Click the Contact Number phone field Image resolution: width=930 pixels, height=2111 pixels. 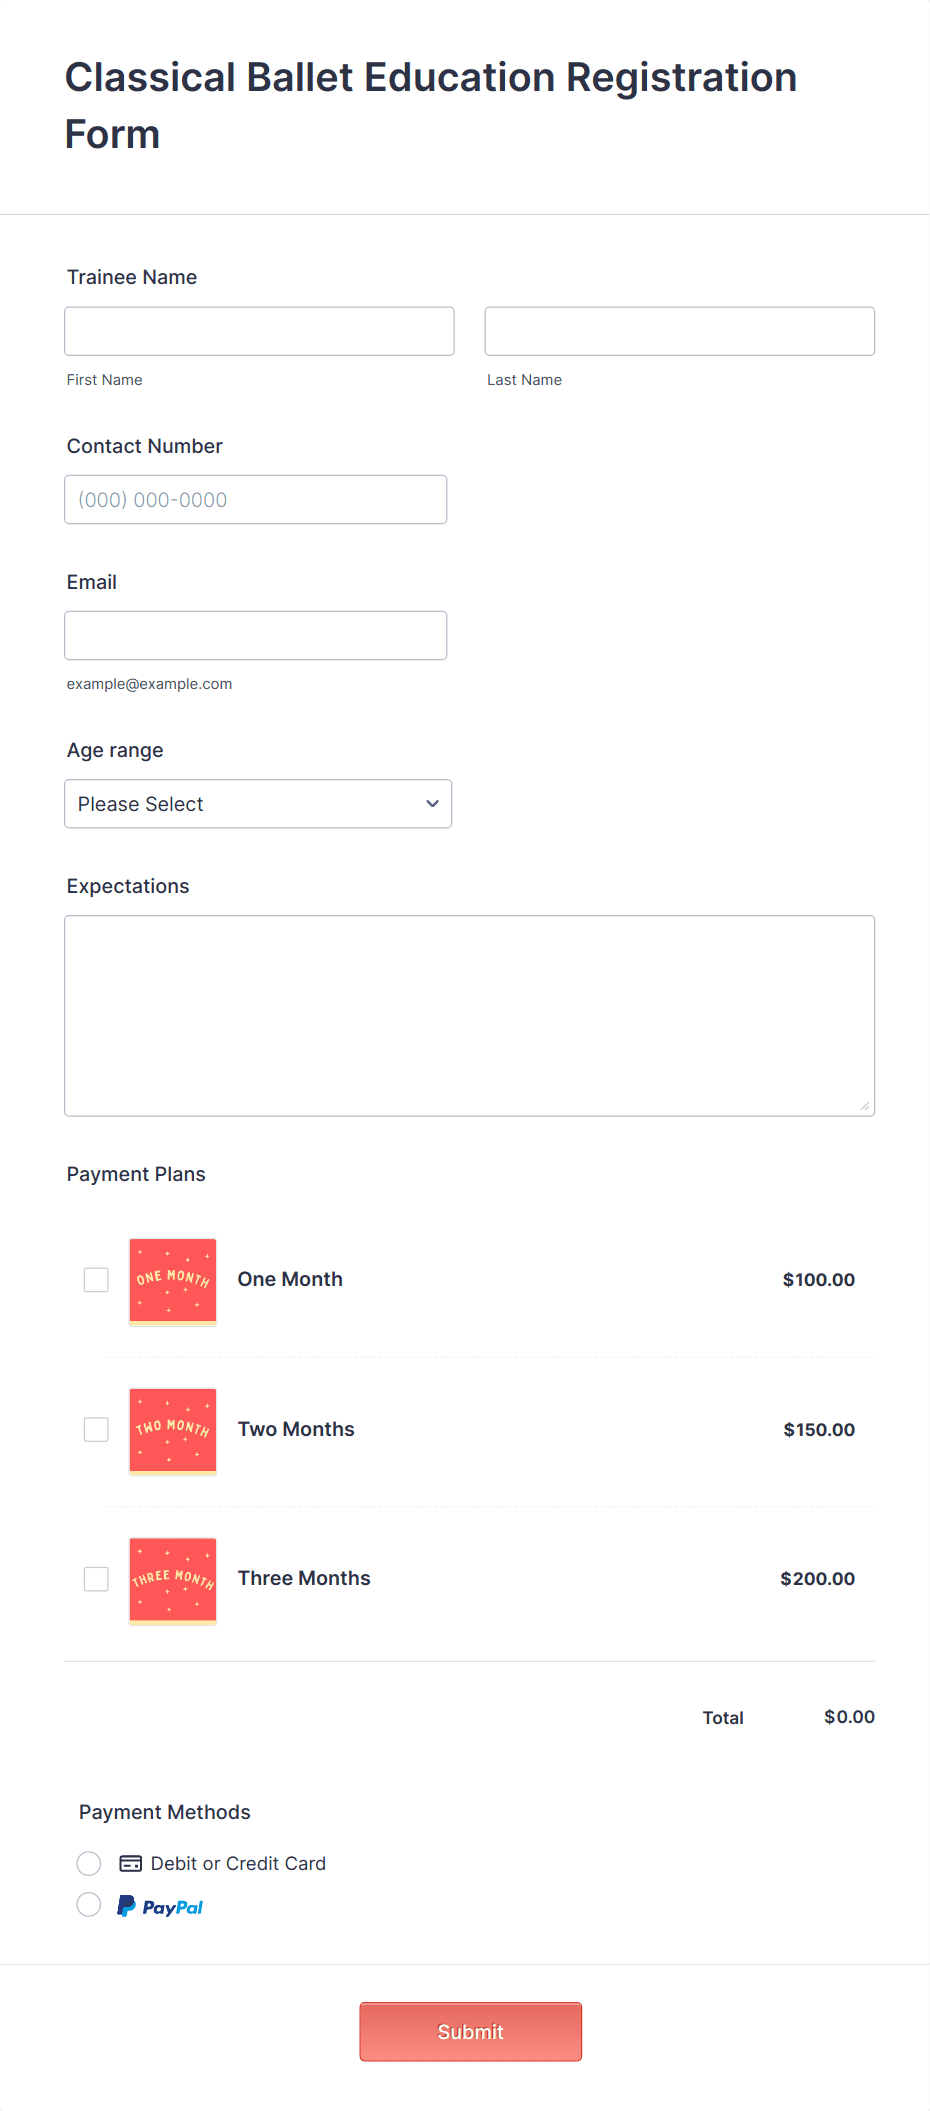click(255, 499)
